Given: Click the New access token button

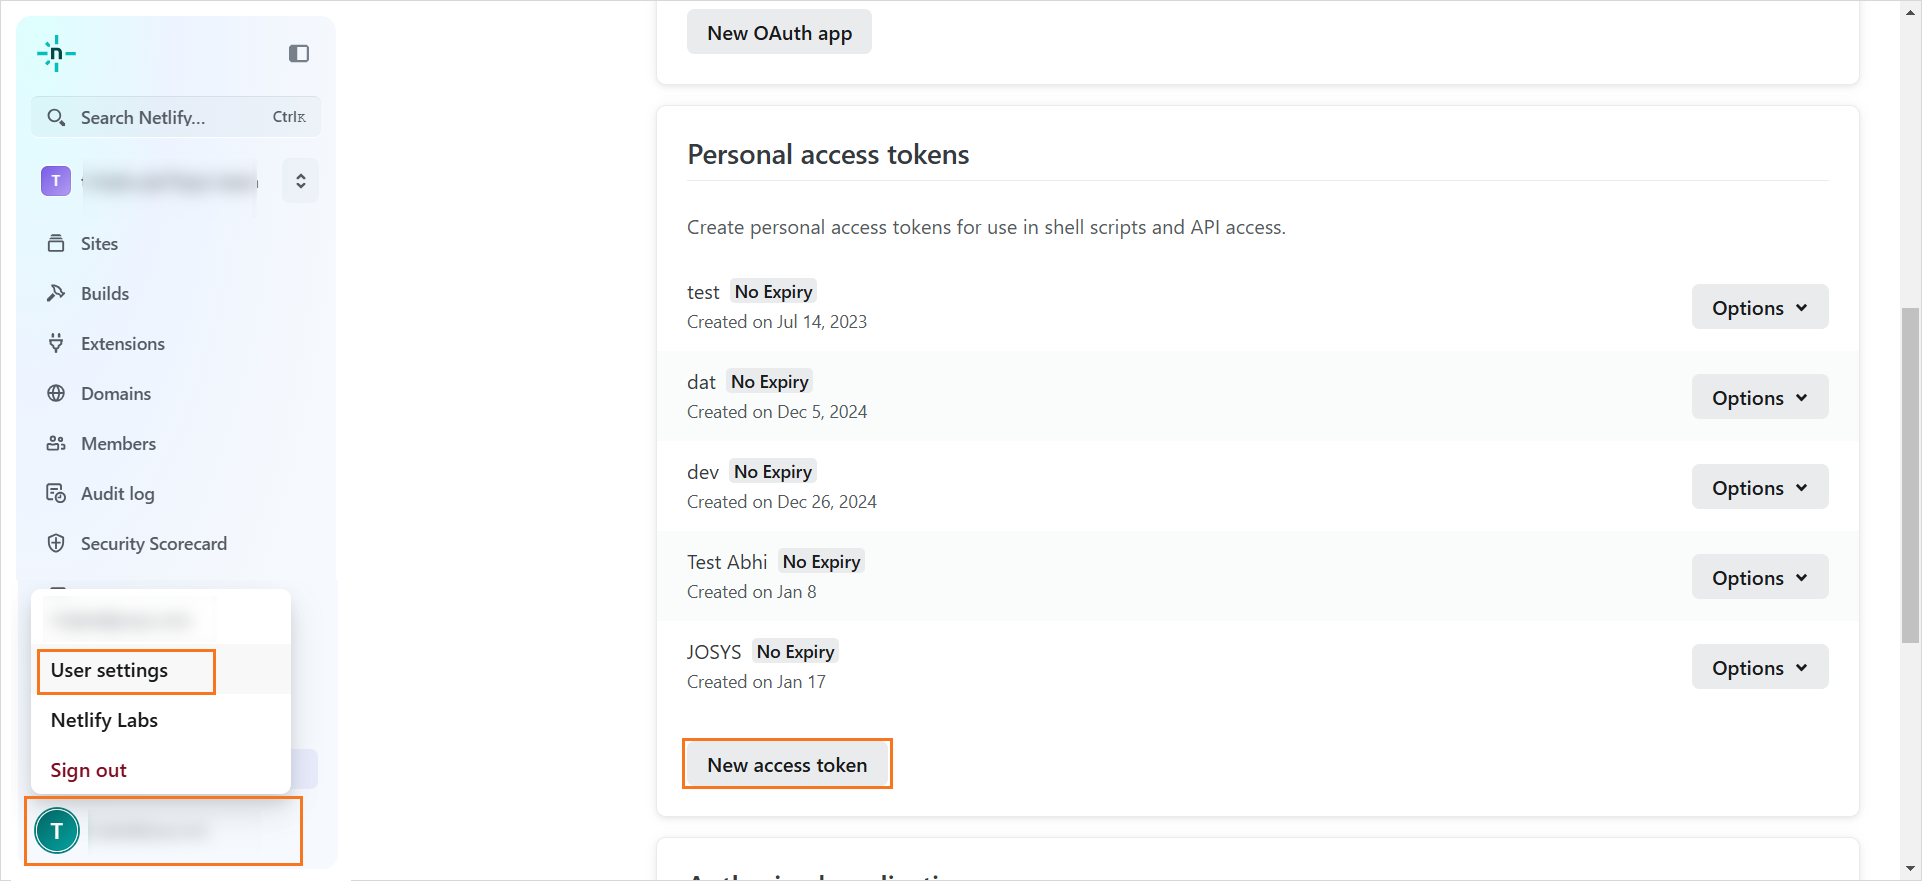Looking at the screenshot, I should point(787,764).
